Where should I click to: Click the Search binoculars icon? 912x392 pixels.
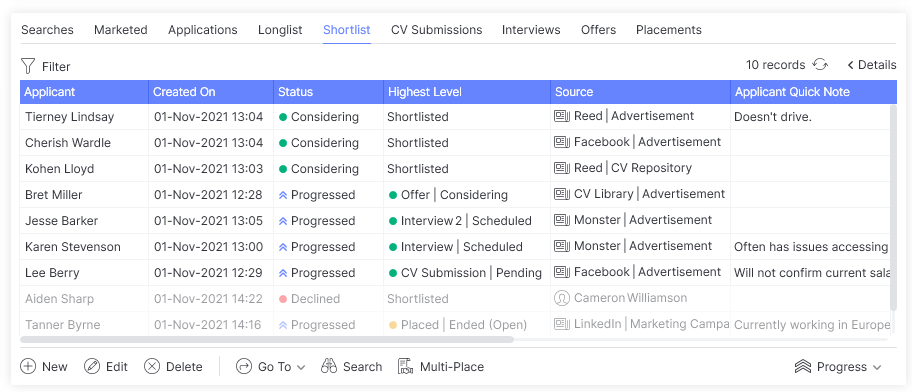(329, 366)
